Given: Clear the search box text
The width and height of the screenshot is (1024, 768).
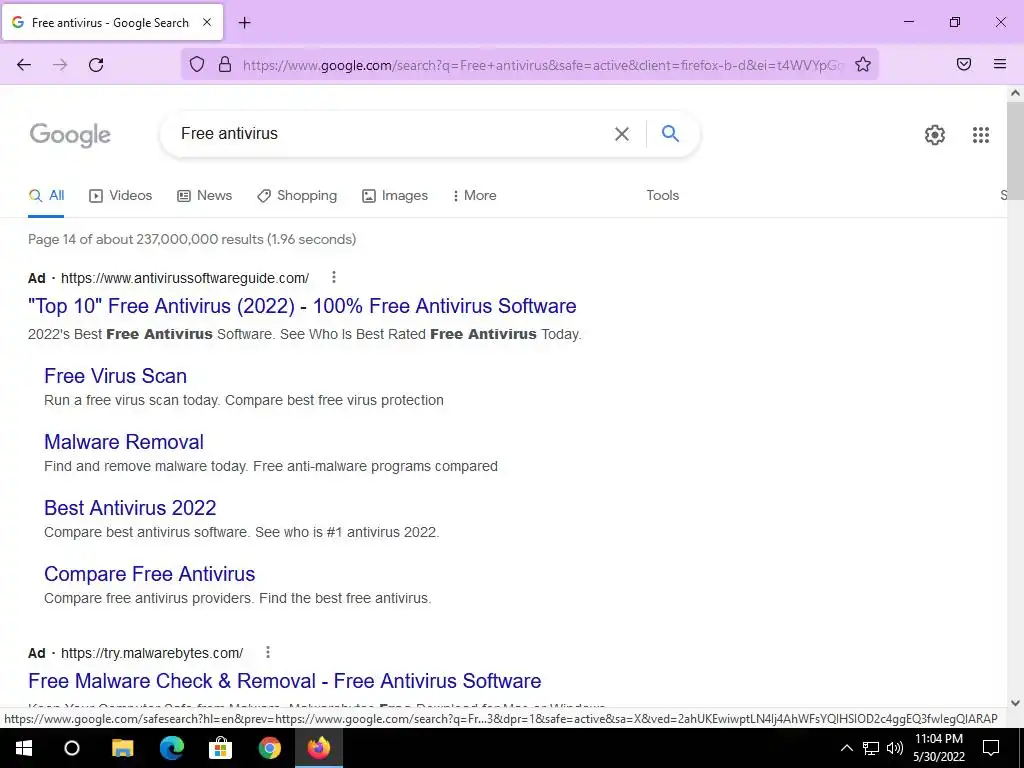Looking at the screenshot, I should (622, 134).
